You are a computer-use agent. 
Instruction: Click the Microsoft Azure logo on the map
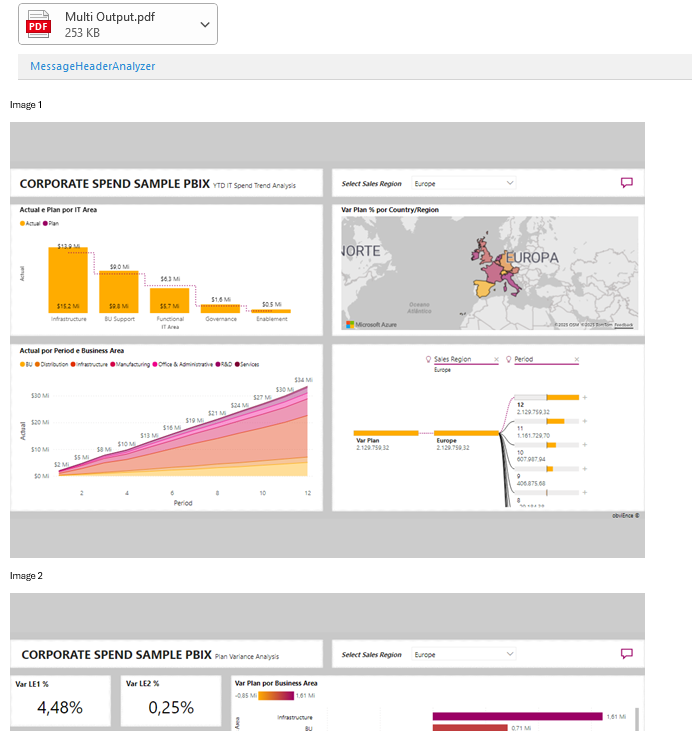coord(371,324)
